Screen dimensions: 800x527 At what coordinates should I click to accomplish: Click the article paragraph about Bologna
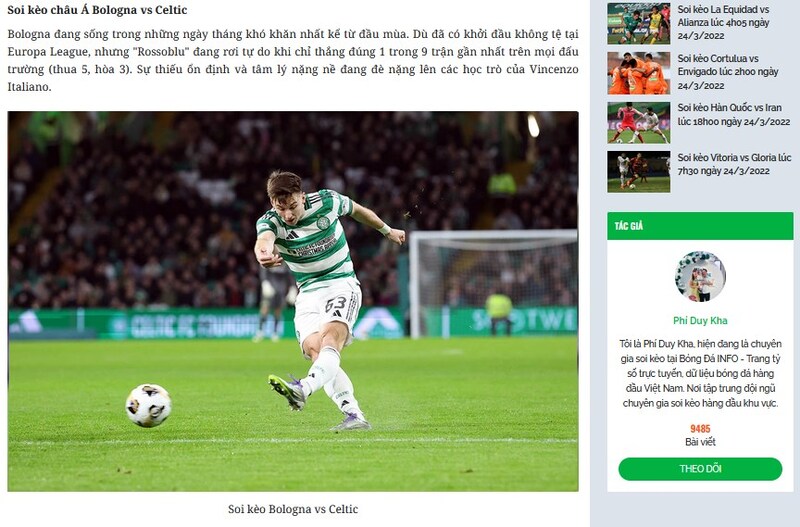(x=293, y=60)
